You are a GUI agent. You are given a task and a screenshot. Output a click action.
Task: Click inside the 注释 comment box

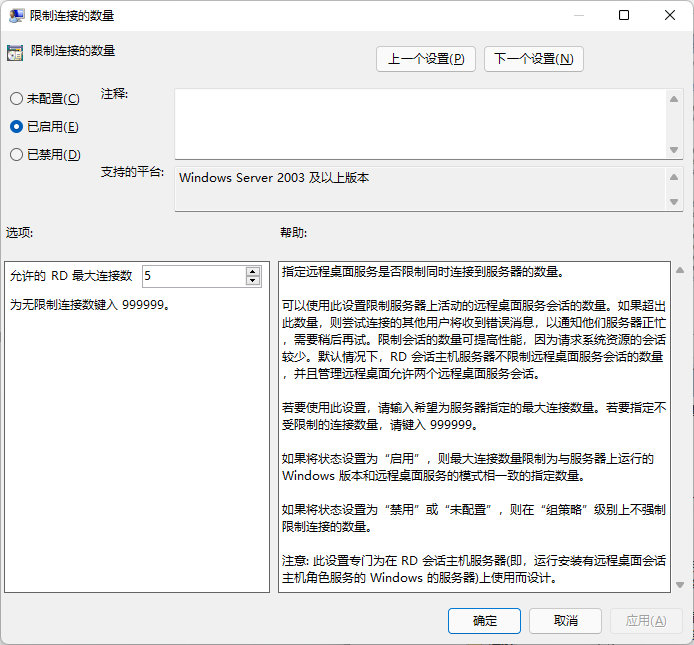[420, 124]
